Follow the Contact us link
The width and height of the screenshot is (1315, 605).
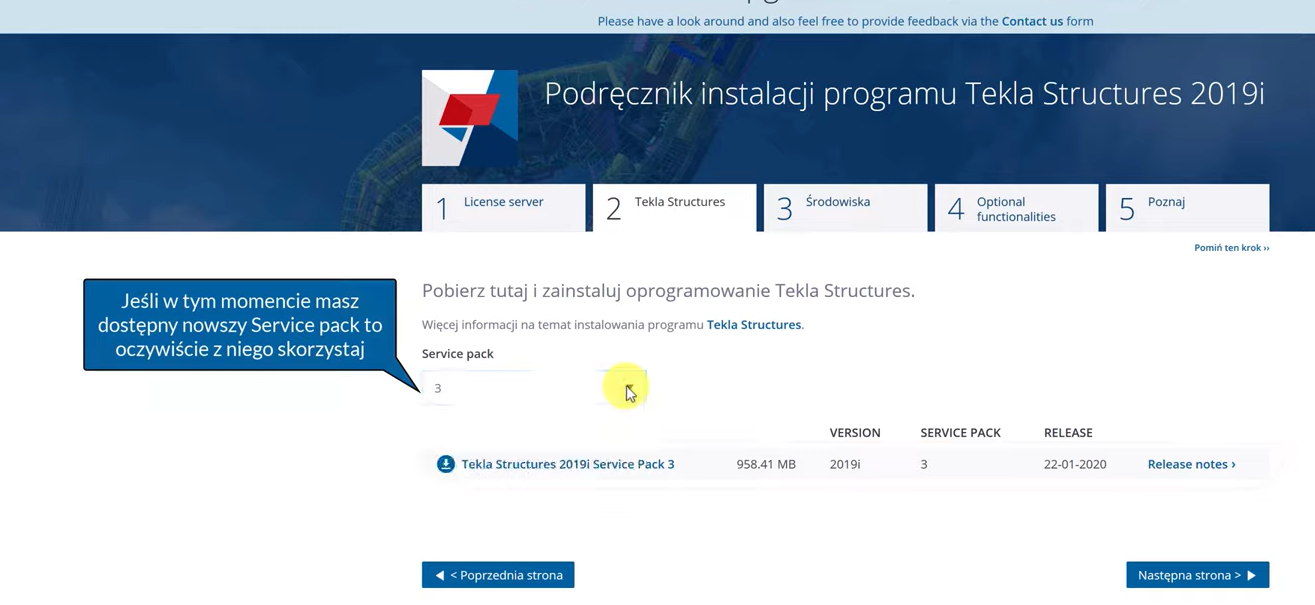click(1032, 21)
